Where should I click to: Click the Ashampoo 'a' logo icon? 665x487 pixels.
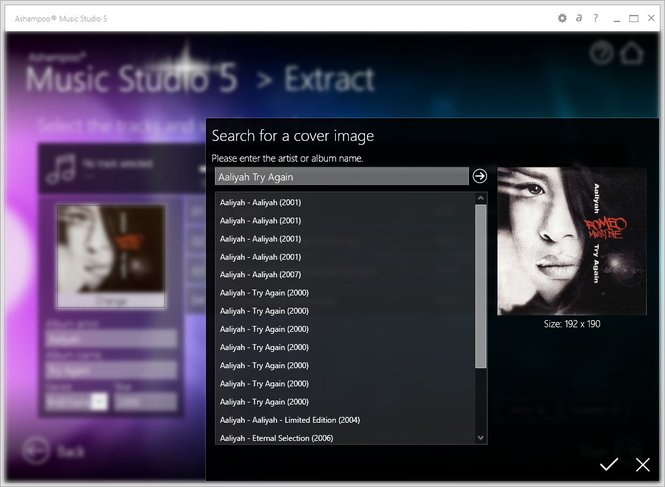click(578, 18)
